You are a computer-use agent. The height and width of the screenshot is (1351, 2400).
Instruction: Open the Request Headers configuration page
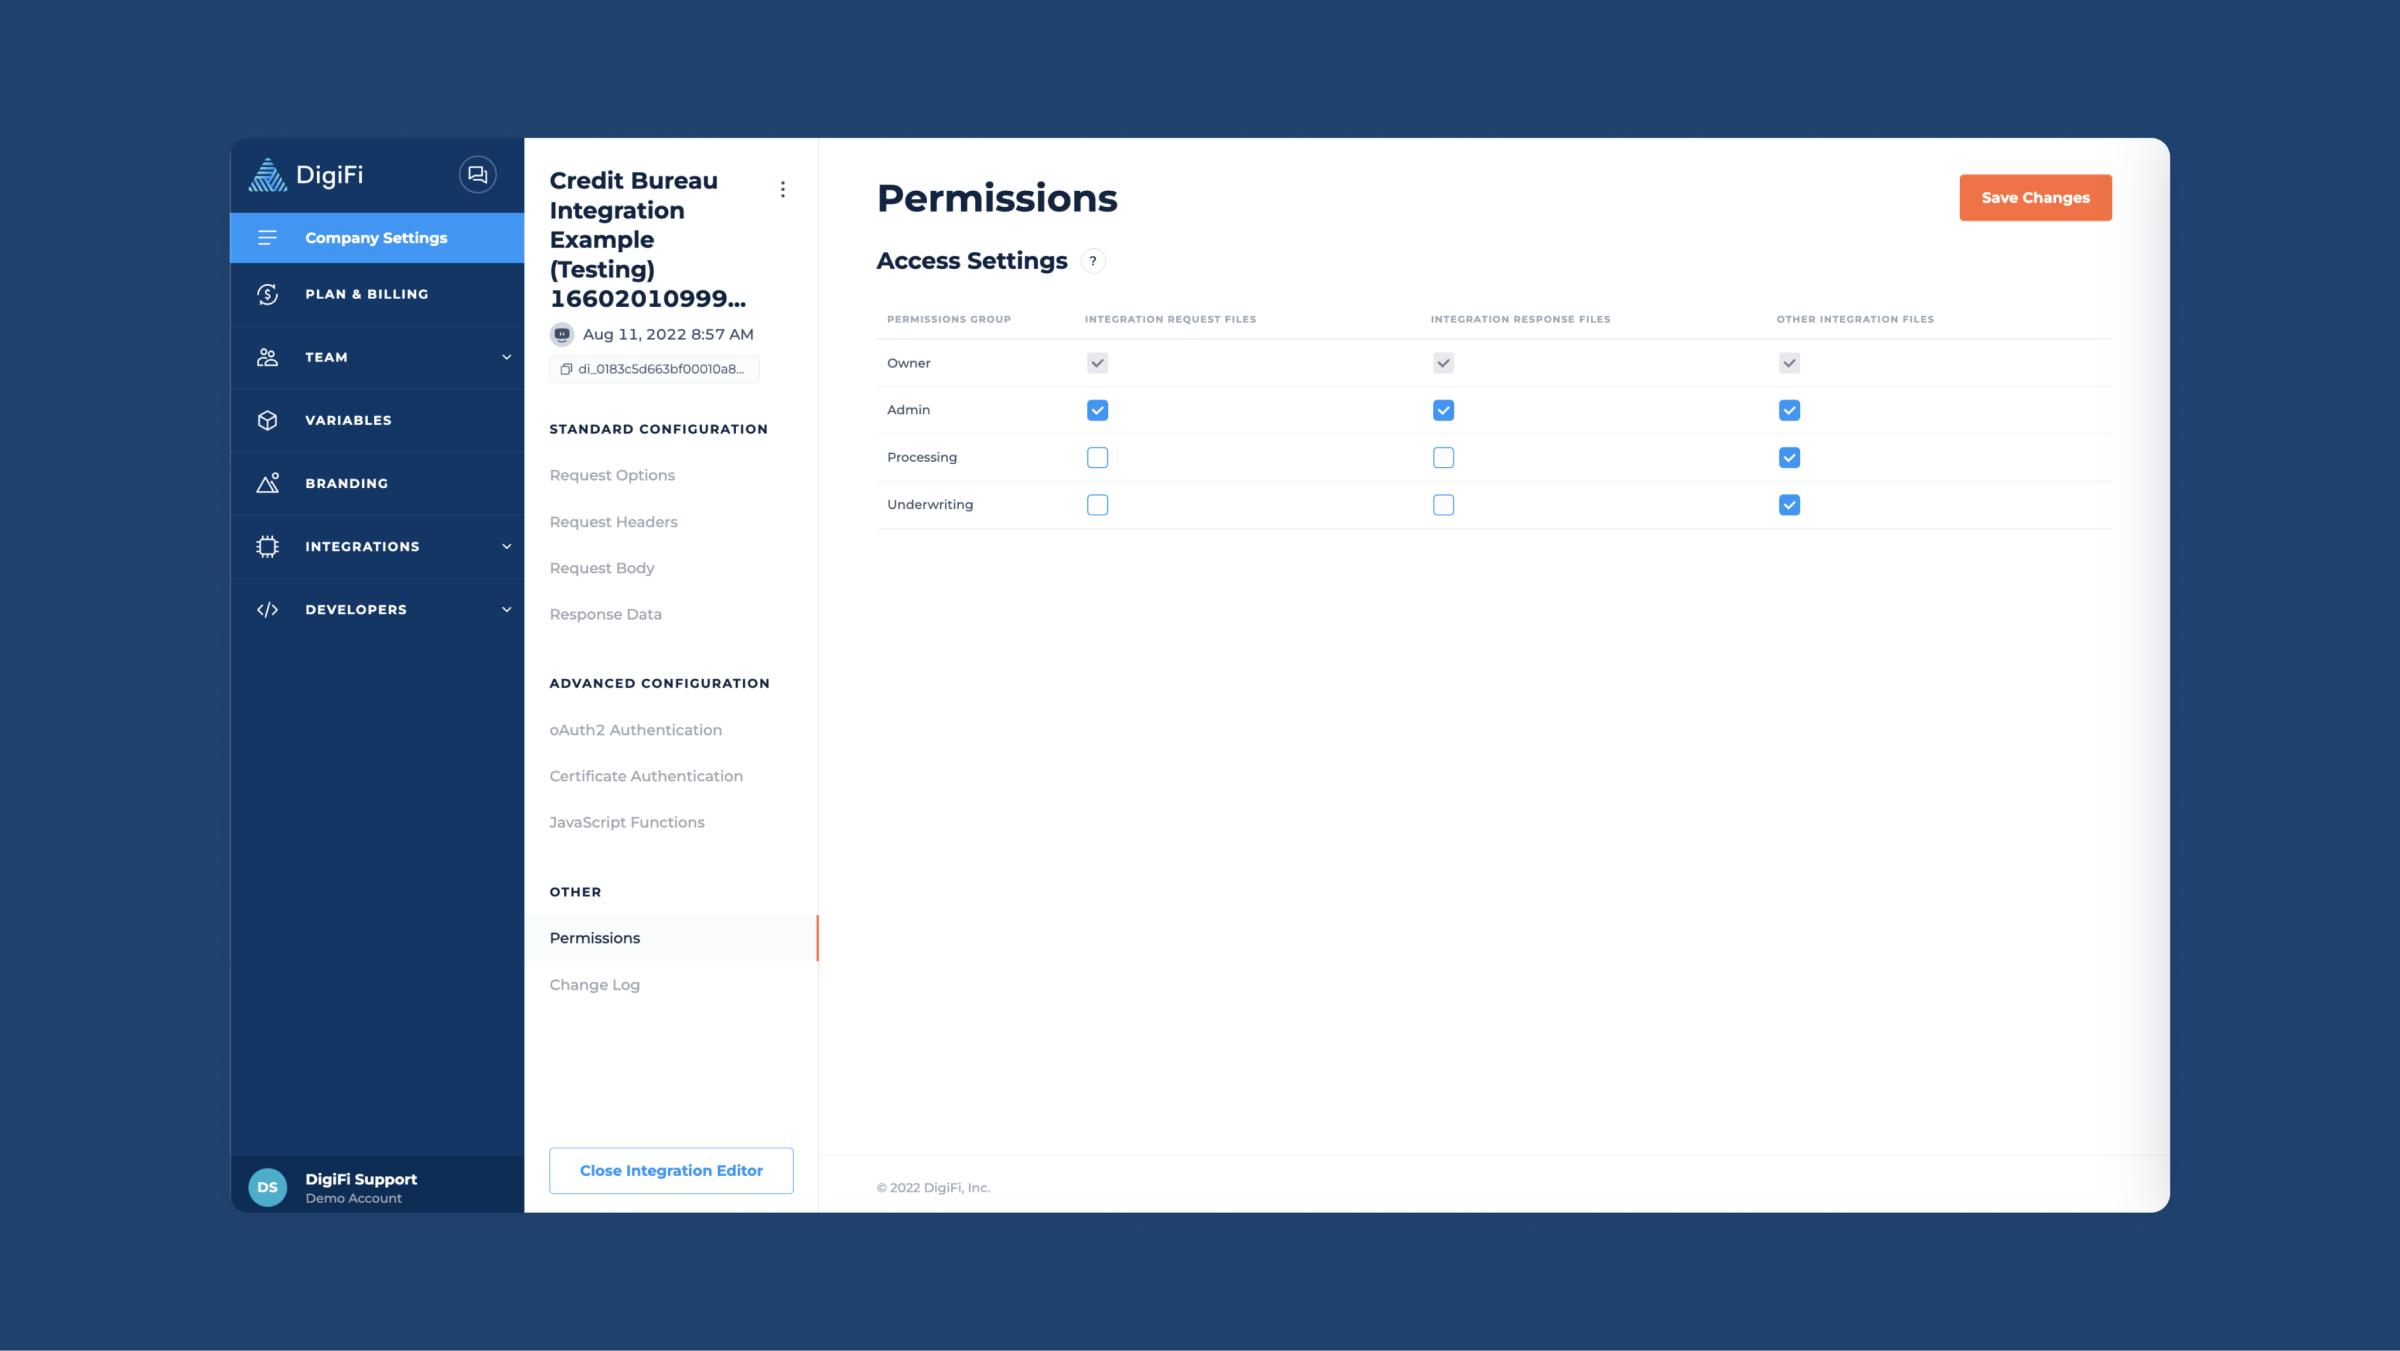coord(613,522)
